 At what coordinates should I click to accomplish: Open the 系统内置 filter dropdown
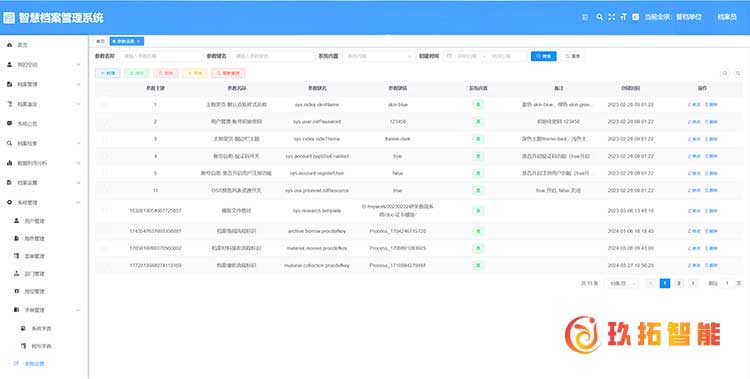tap(378, 56)
